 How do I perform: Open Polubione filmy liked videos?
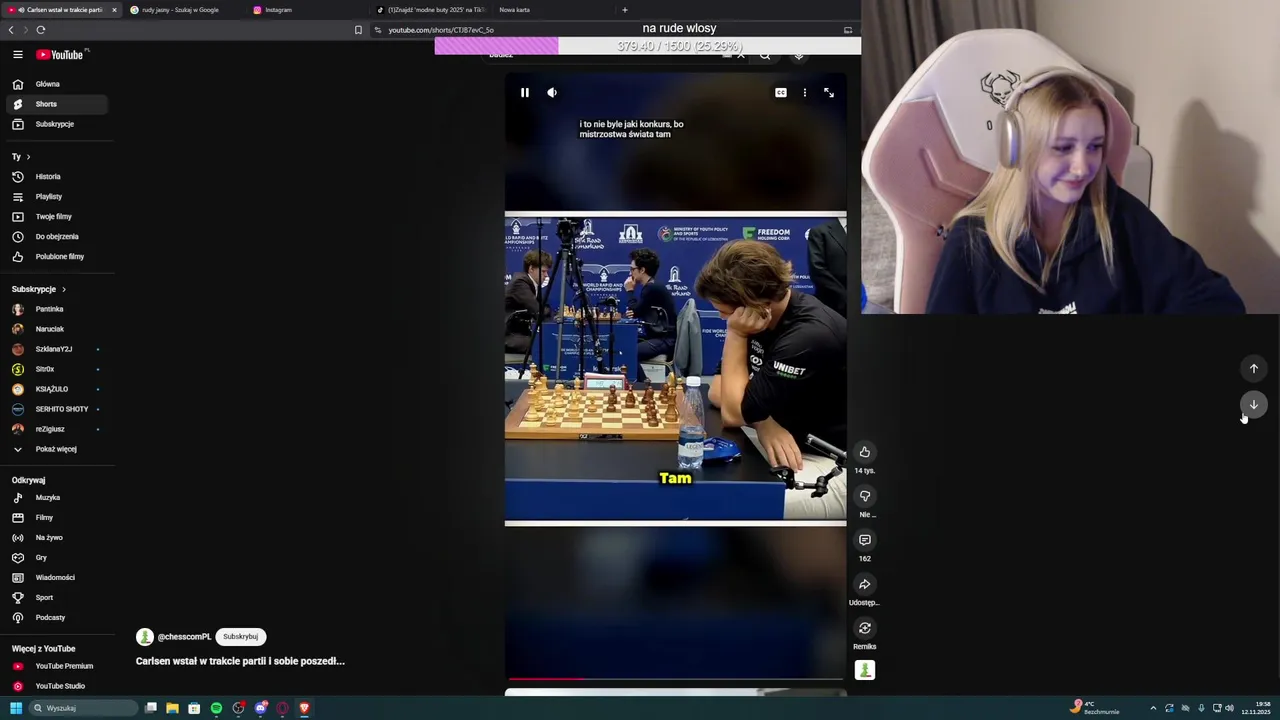pyautogui.click(x=58, y=257)
